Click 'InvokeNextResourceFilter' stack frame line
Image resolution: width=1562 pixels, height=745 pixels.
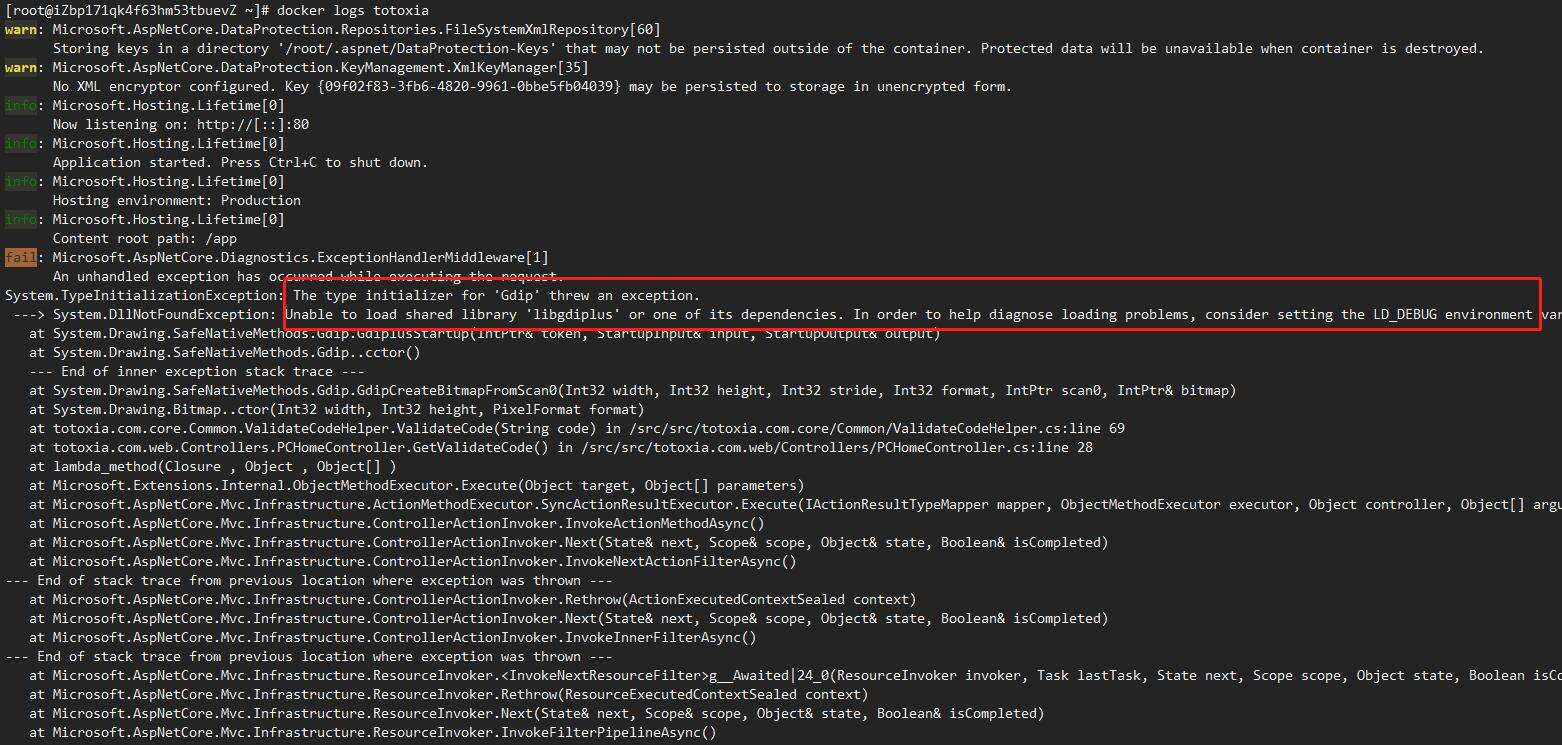[x=795, y=675]
